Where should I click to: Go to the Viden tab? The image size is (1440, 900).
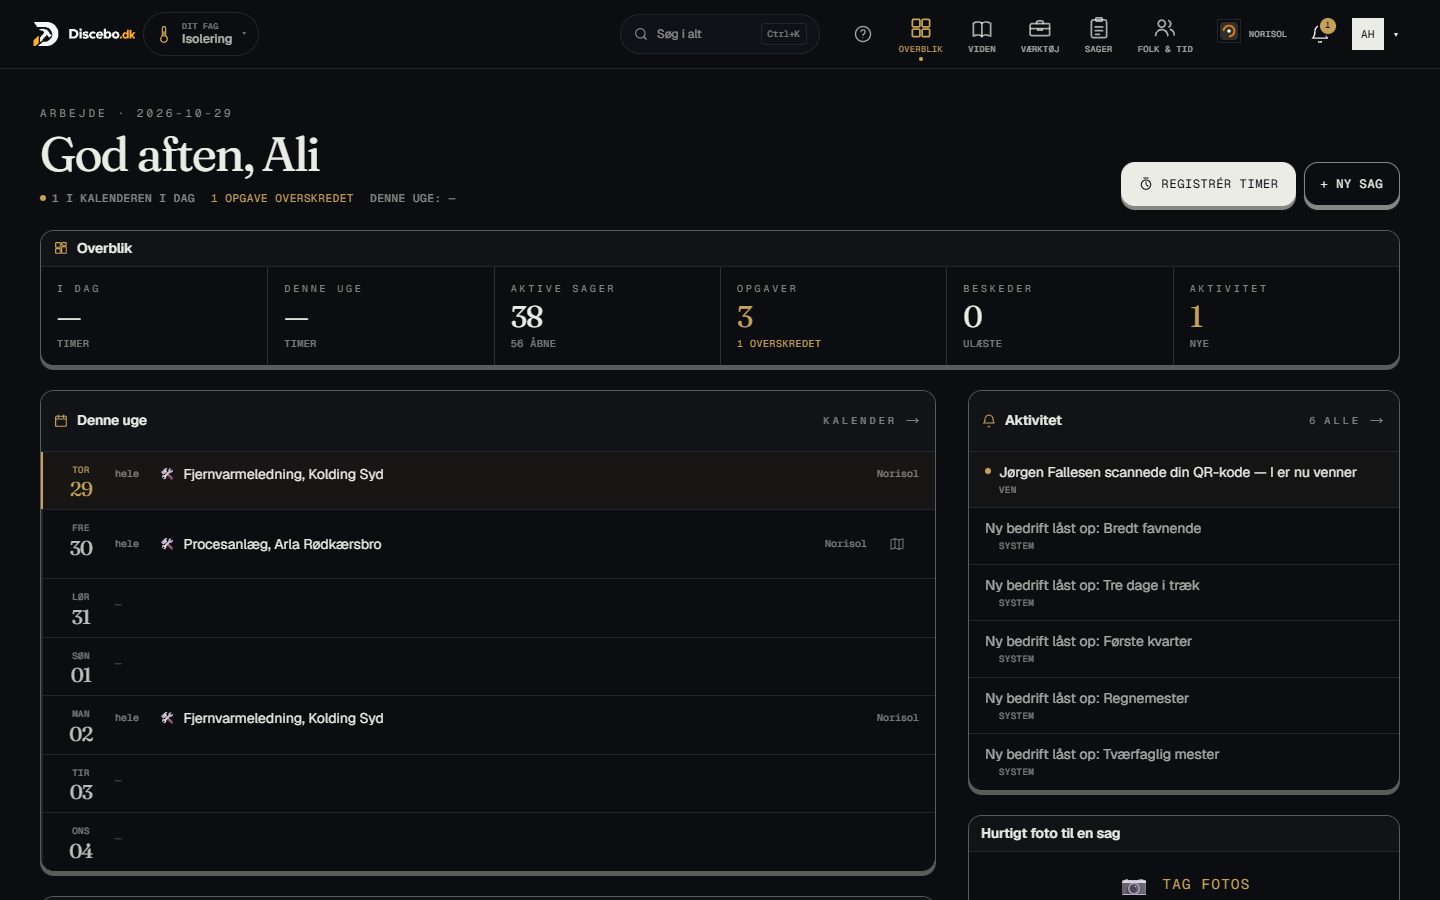click(982, 35)
